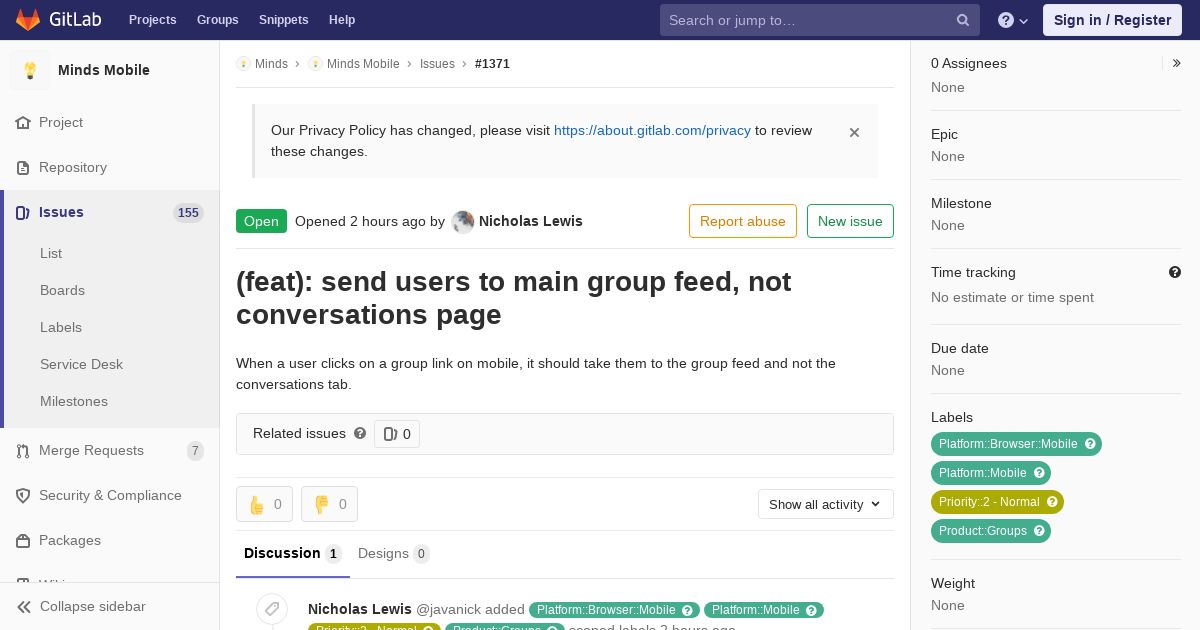
Task: Open Show all activity dropdown
Action: (x=826, y=504)
